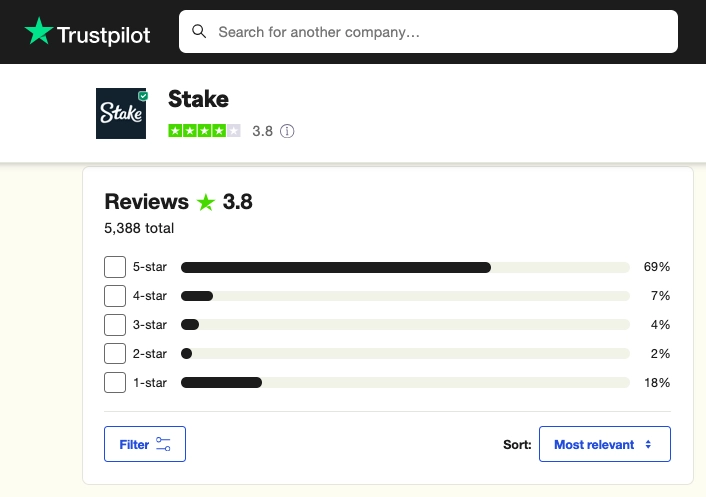Click the sort arrows icon in Most relevant

648,444
